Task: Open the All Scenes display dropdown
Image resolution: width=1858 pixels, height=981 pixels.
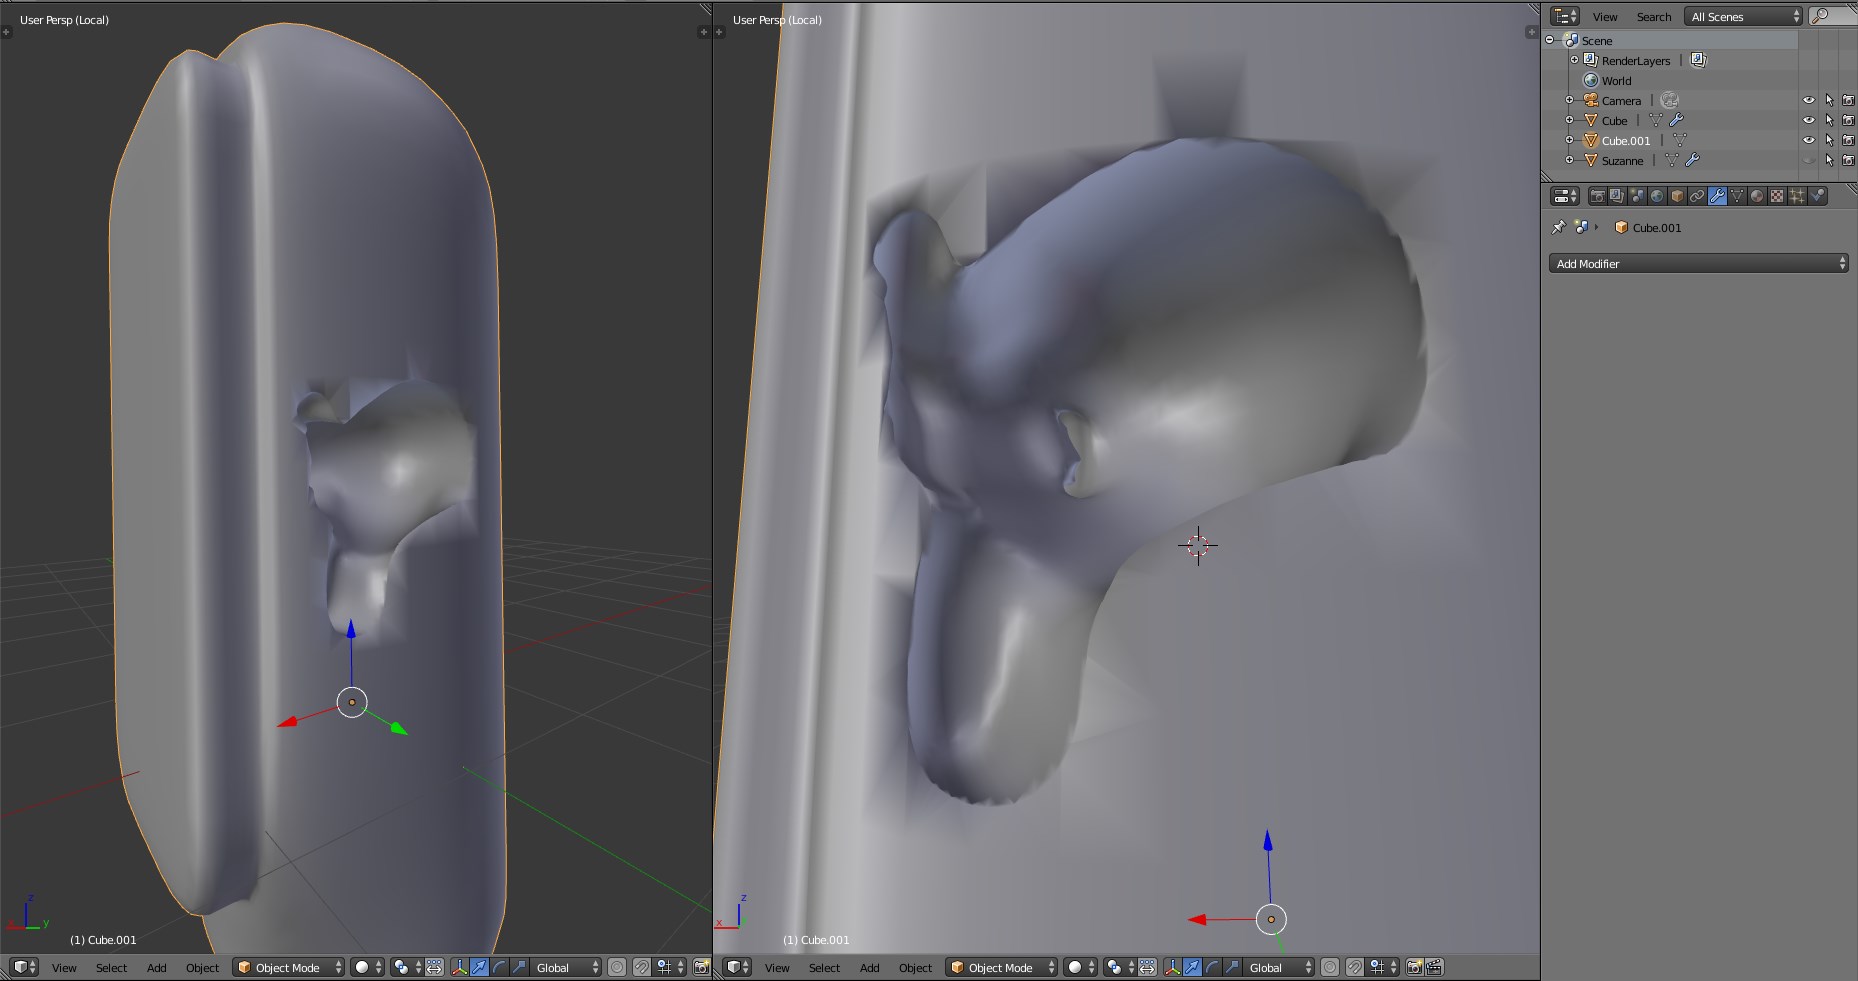Action: click(1744, 16)
